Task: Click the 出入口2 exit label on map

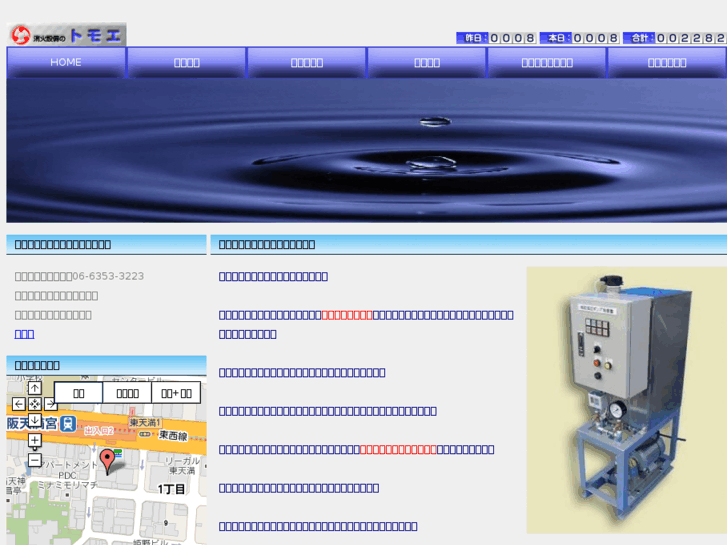Action: (99, 430)
